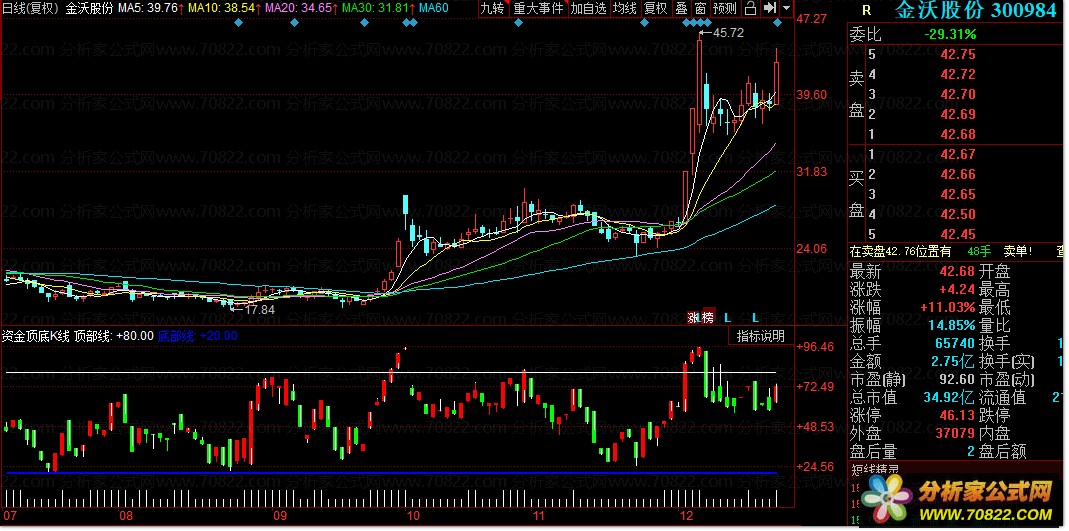Toggle the 窗 sub-window button
Screen dimensions: 1069x531
click(x=700, y=9)
